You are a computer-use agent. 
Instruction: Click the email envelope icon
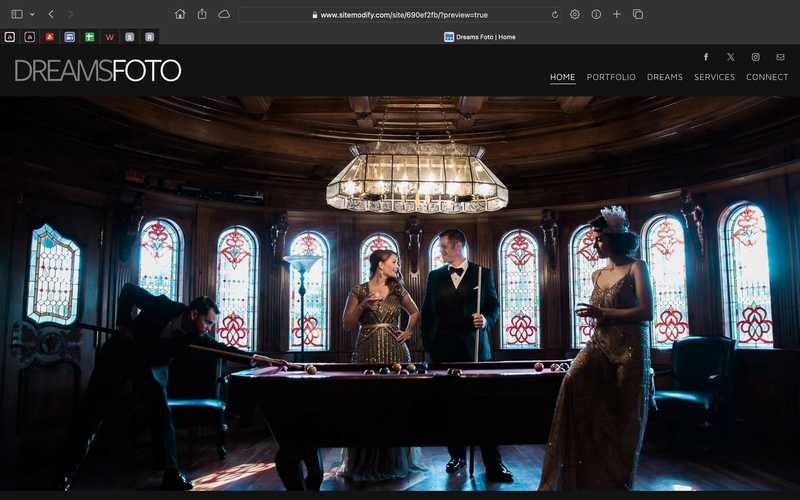click(781, 57)
